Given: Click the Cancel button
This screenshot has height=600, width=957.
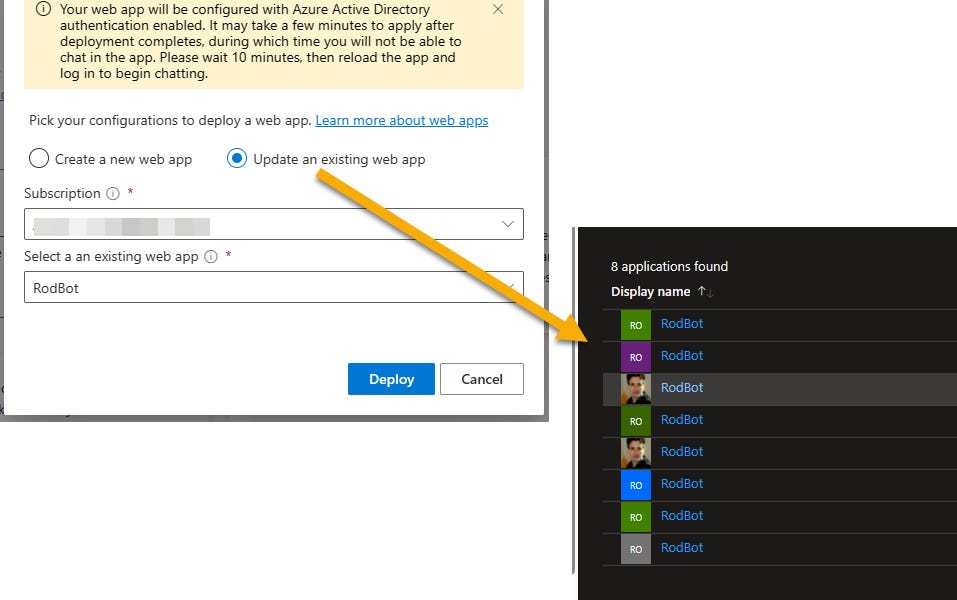Looking at the screenshot, I should (x=482, y=379).
